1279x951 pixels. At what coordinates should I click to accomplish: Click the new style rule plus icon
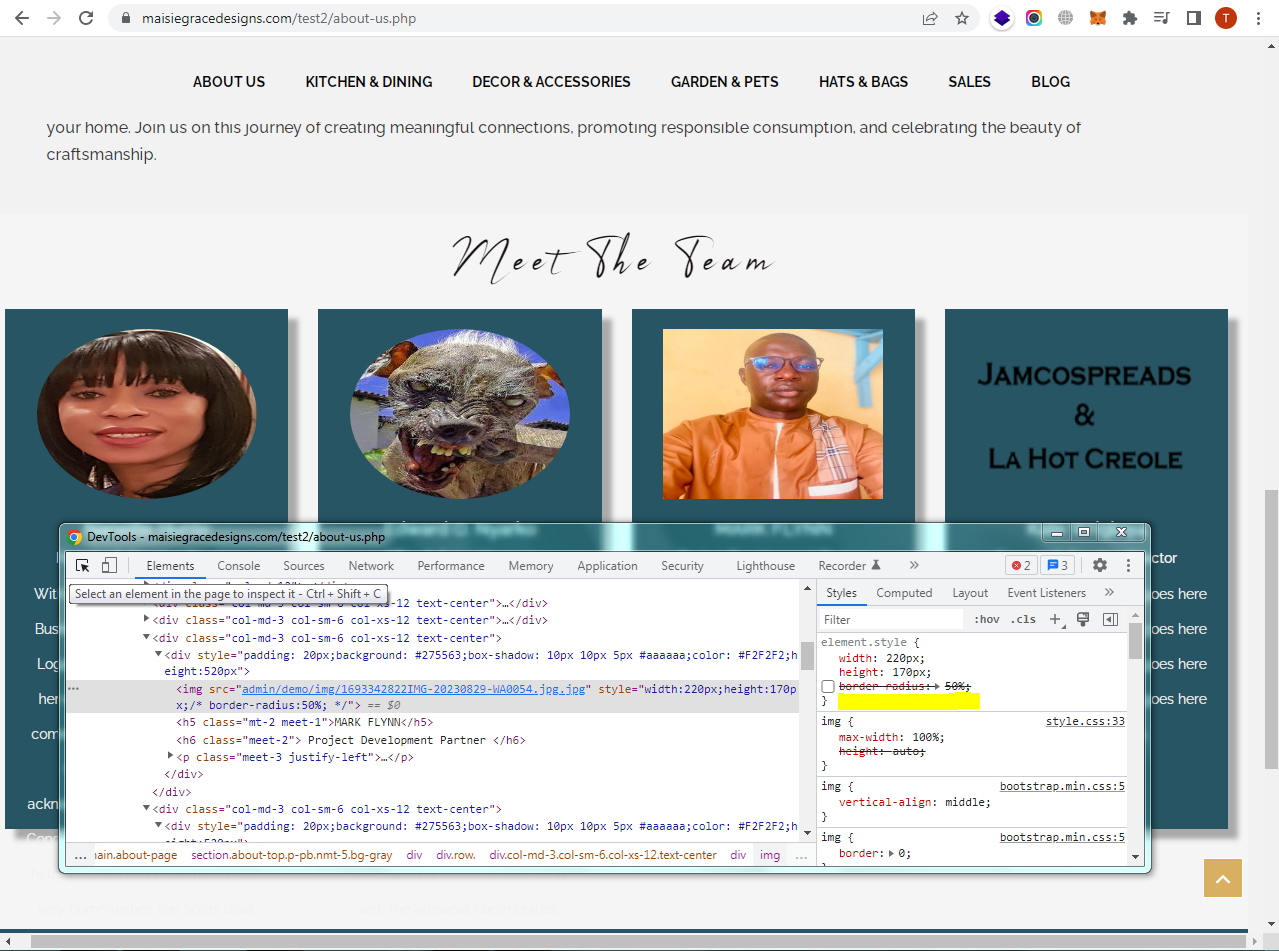tap(1055, 620)
